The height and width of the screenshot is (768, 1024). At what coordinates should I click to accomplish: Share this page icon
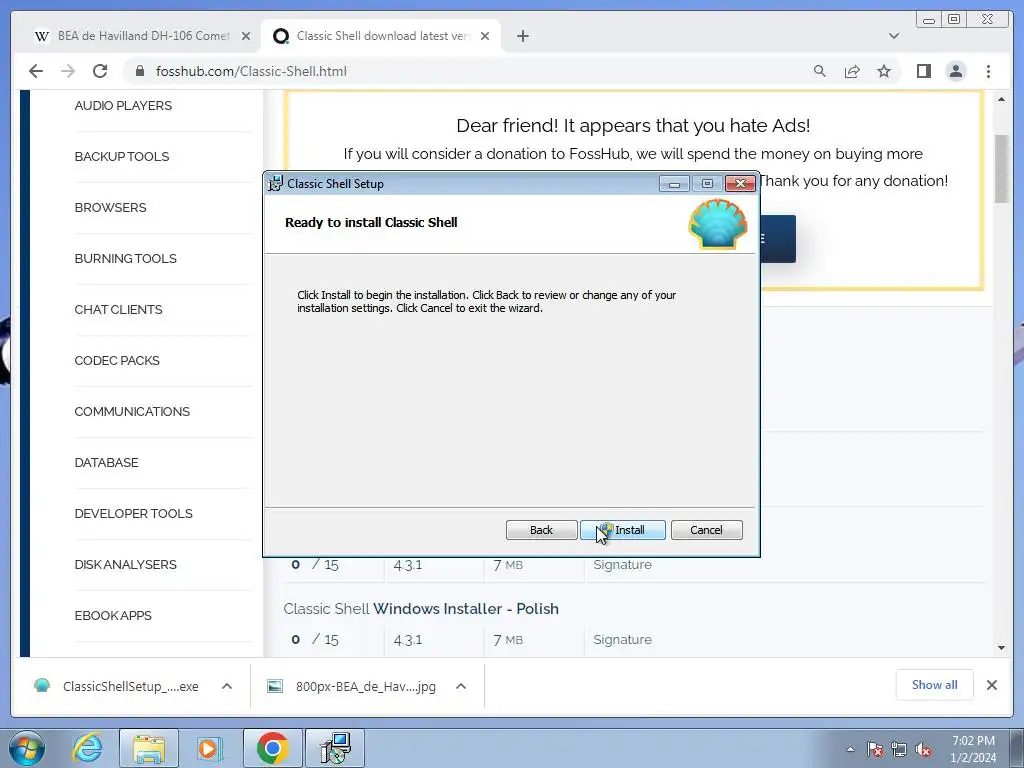pyautogui.click(x=852, y=71)
